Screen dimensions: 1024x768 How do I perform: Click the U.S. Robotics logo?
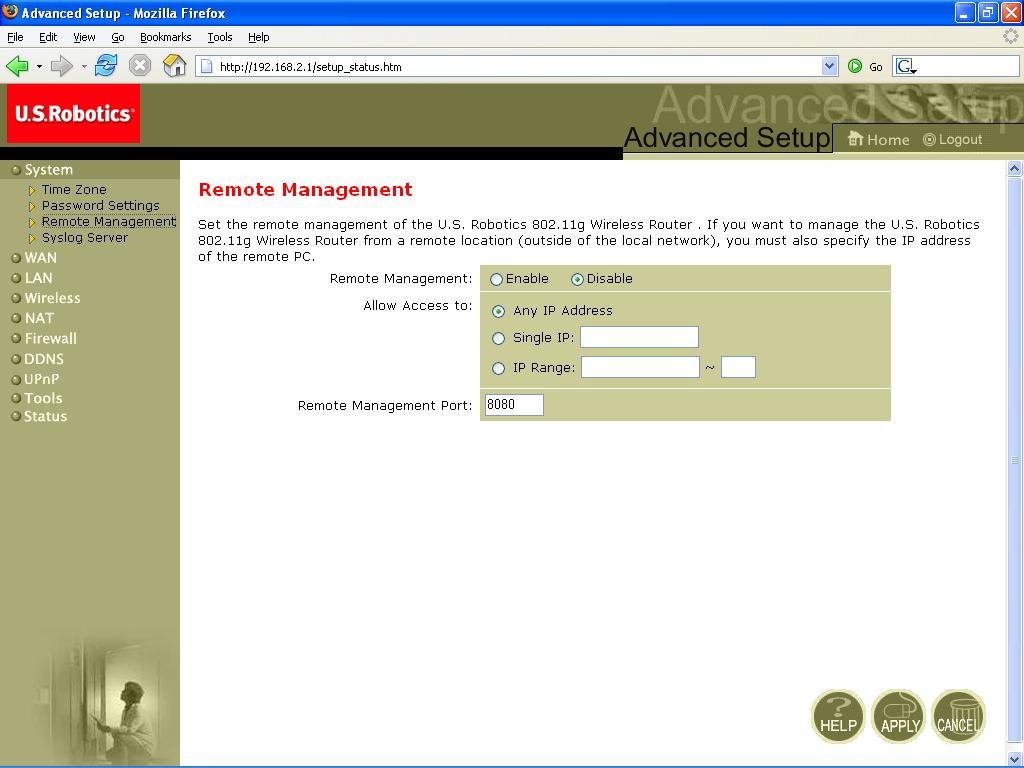[74, 114]
